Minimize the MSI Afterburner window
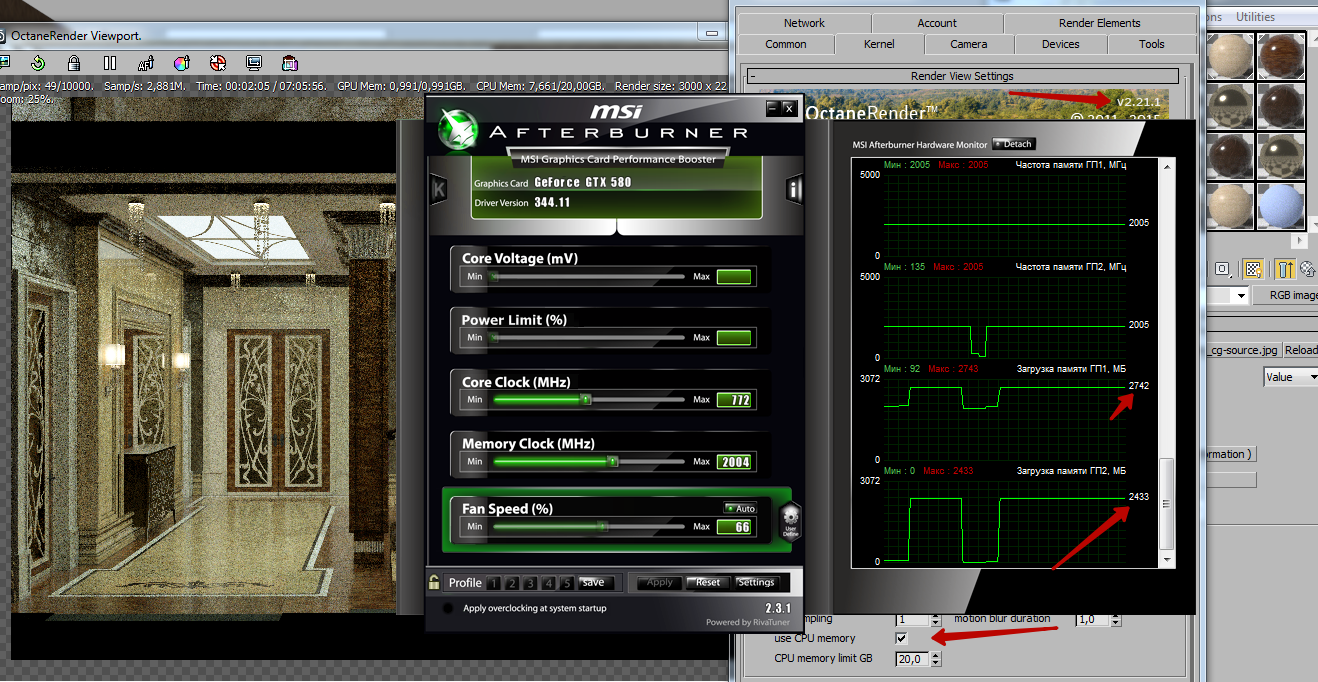 772,107
